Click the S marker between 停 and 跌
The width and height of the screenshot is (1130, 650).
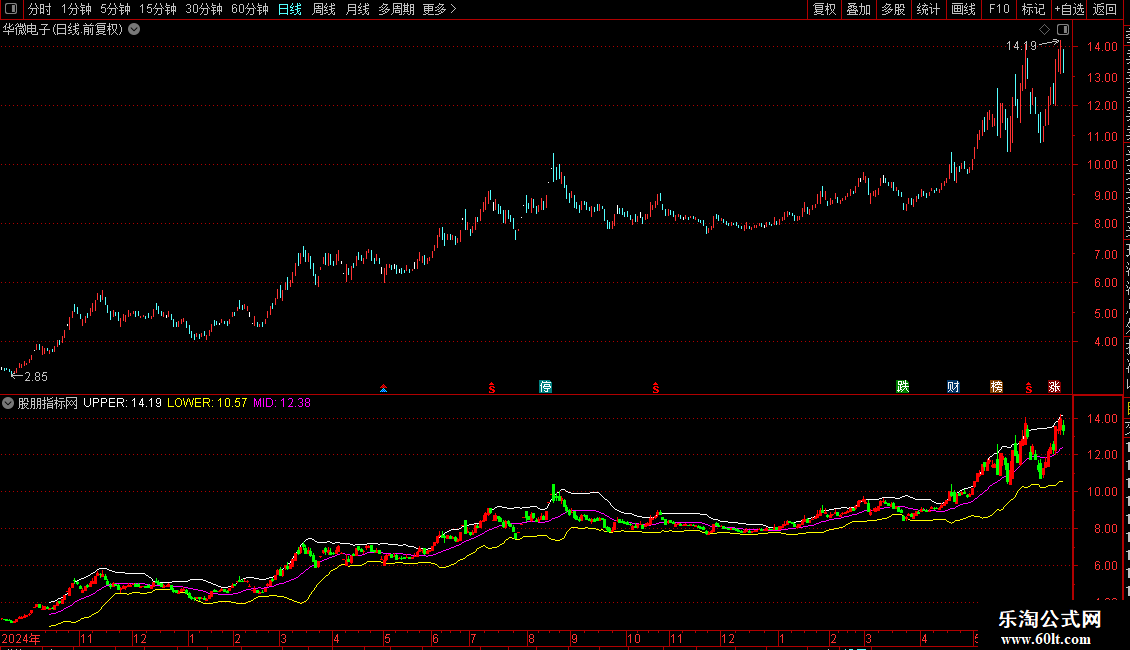pos(656,388)
